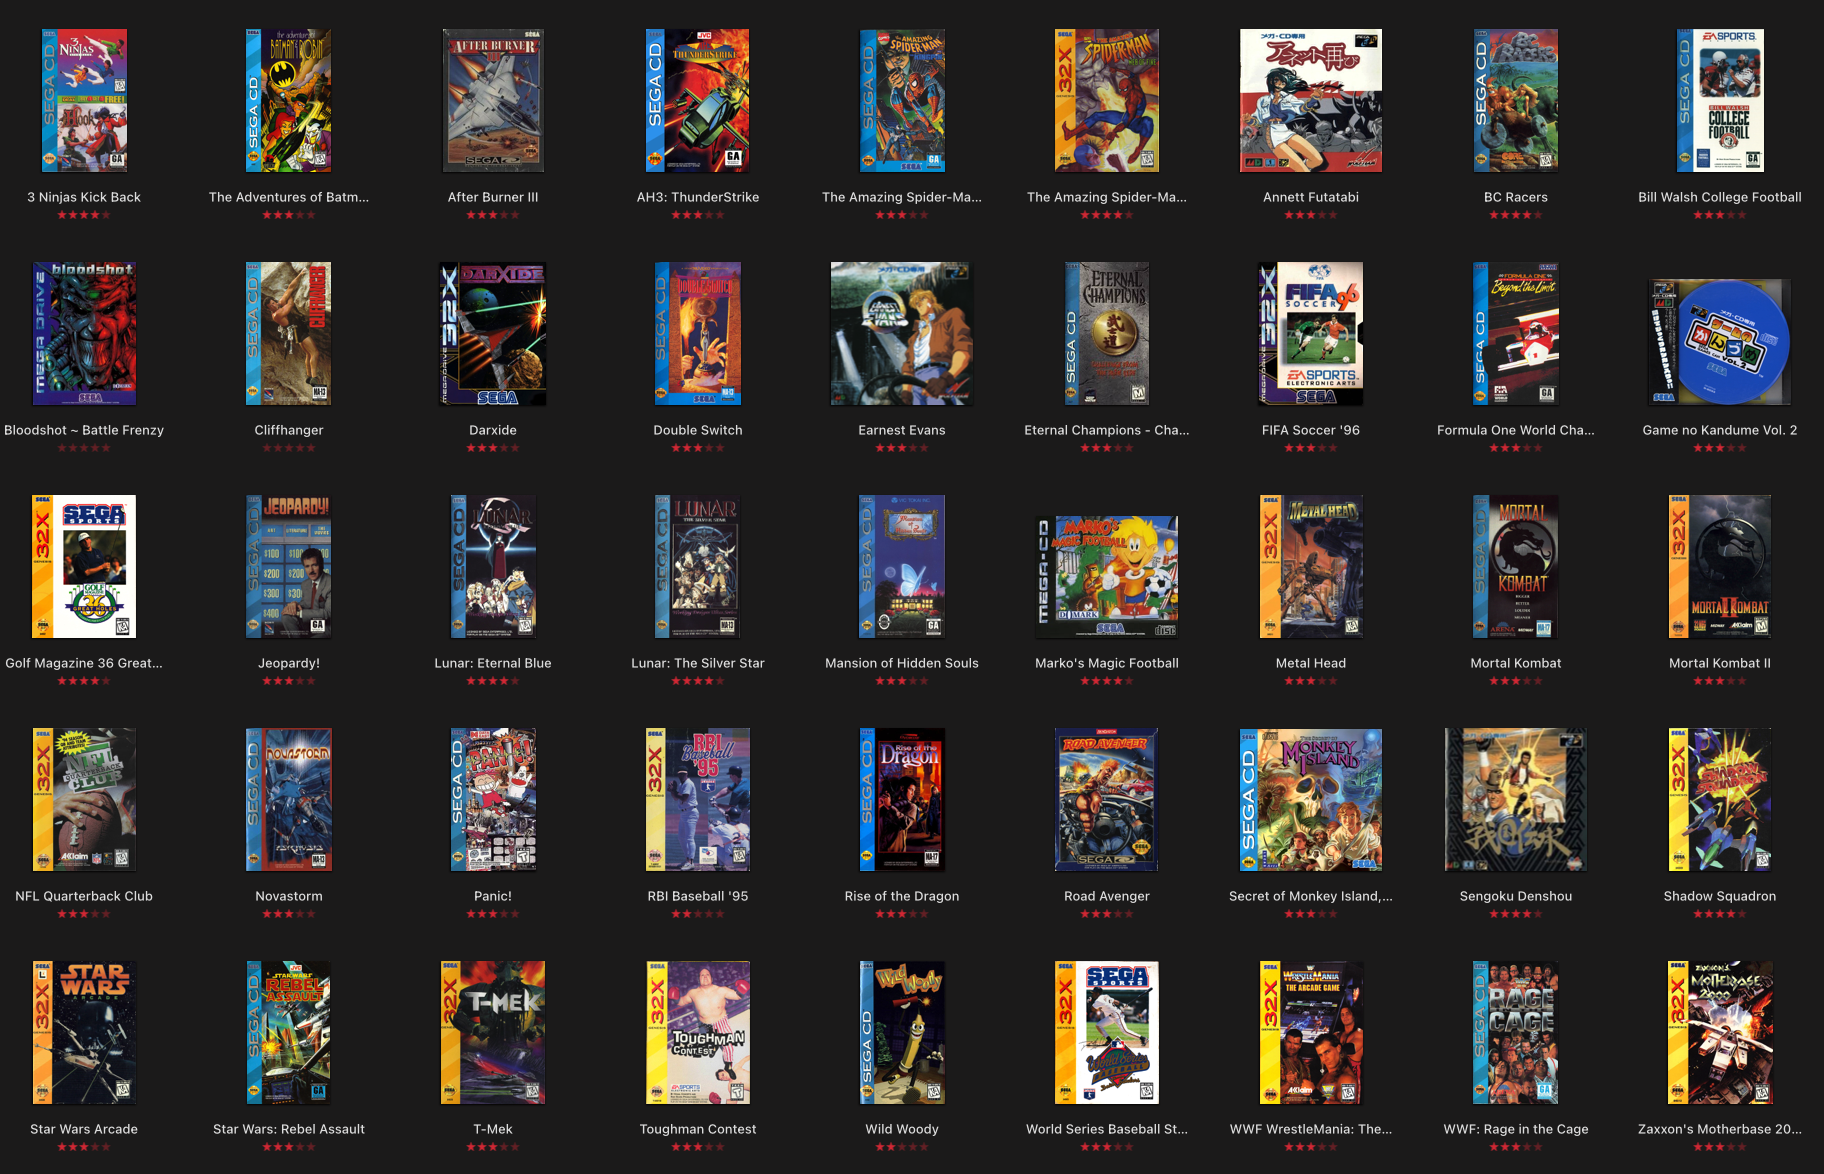Viewport: 1824px width, 1174px height.
Task: Set star rating under T-Mek
Action: pos(493,1147)
